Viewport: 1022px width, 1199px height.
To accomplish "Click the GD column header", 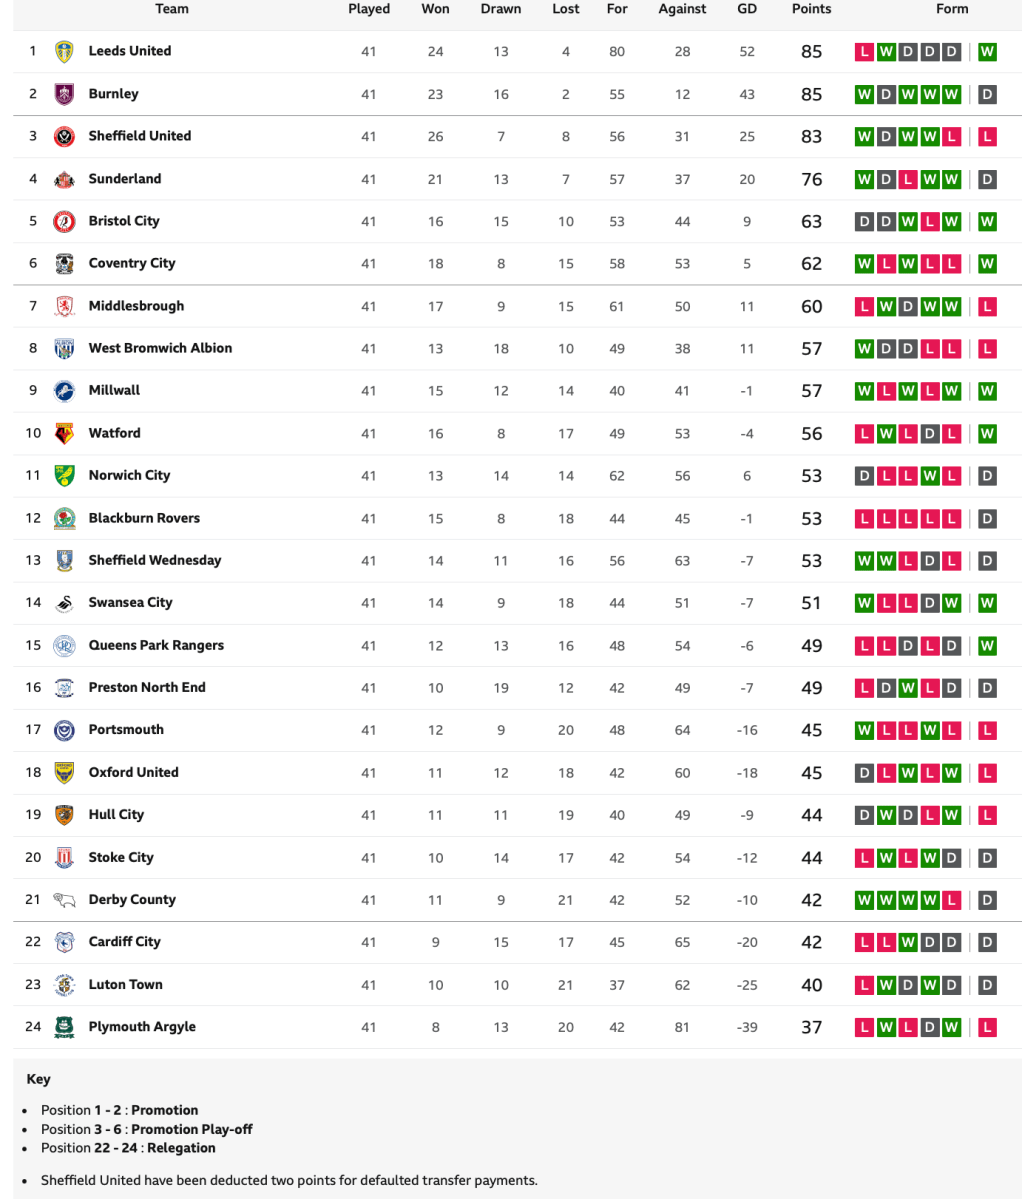I will click(747, 9).
